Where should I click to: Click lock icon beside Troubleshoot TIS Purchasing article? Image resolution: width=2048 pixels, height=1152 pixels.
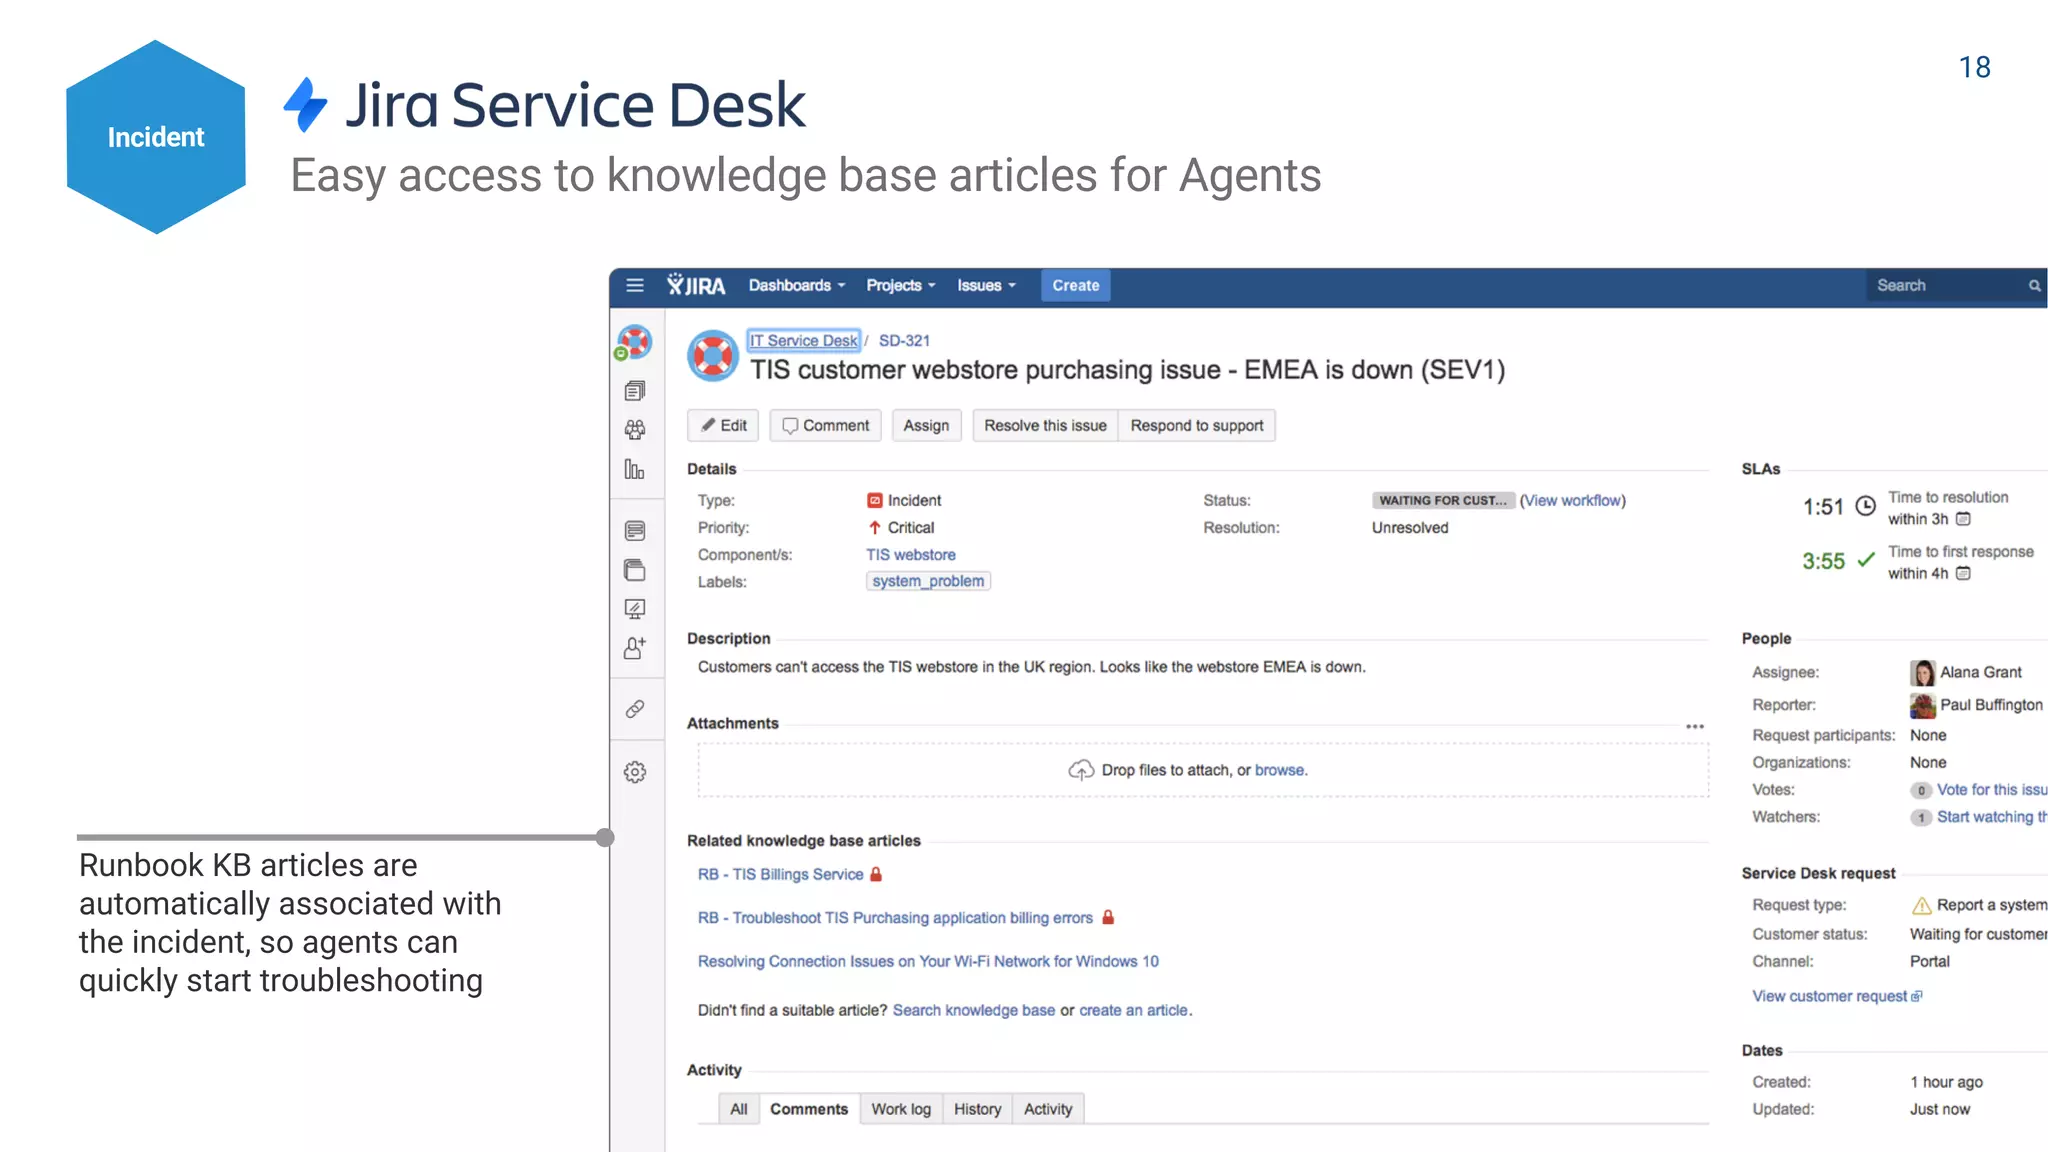pyautogui.click(x=1108, y=917)
